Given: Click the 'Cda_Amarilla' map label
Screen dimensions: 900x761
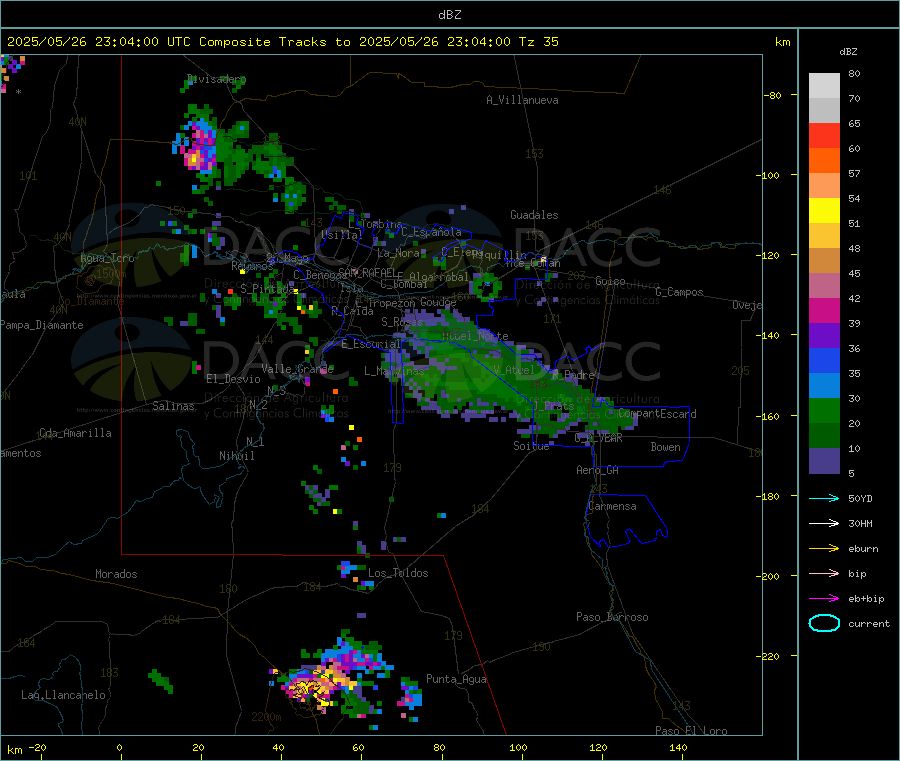Looking at the screenshot, I should (x=75, y=433).
